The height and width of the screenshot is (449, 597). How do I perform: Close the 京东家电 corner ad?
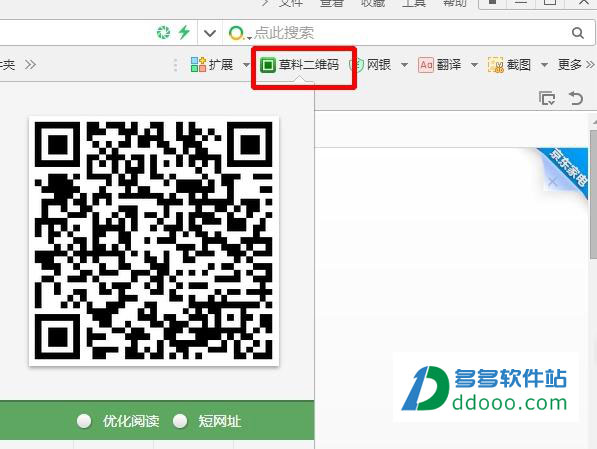pos(552,182)
